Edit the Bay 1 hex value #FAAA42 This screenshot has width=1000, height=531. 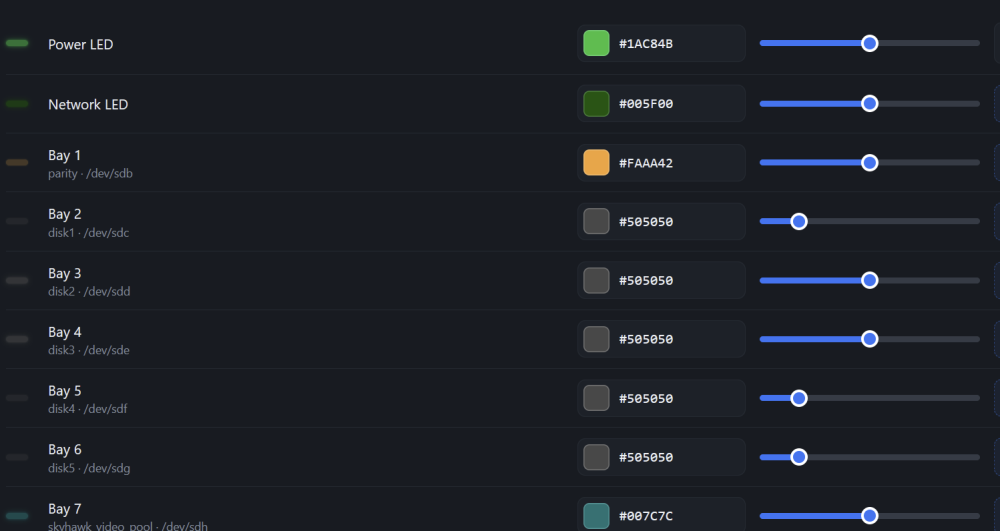[x=645, y=163]
